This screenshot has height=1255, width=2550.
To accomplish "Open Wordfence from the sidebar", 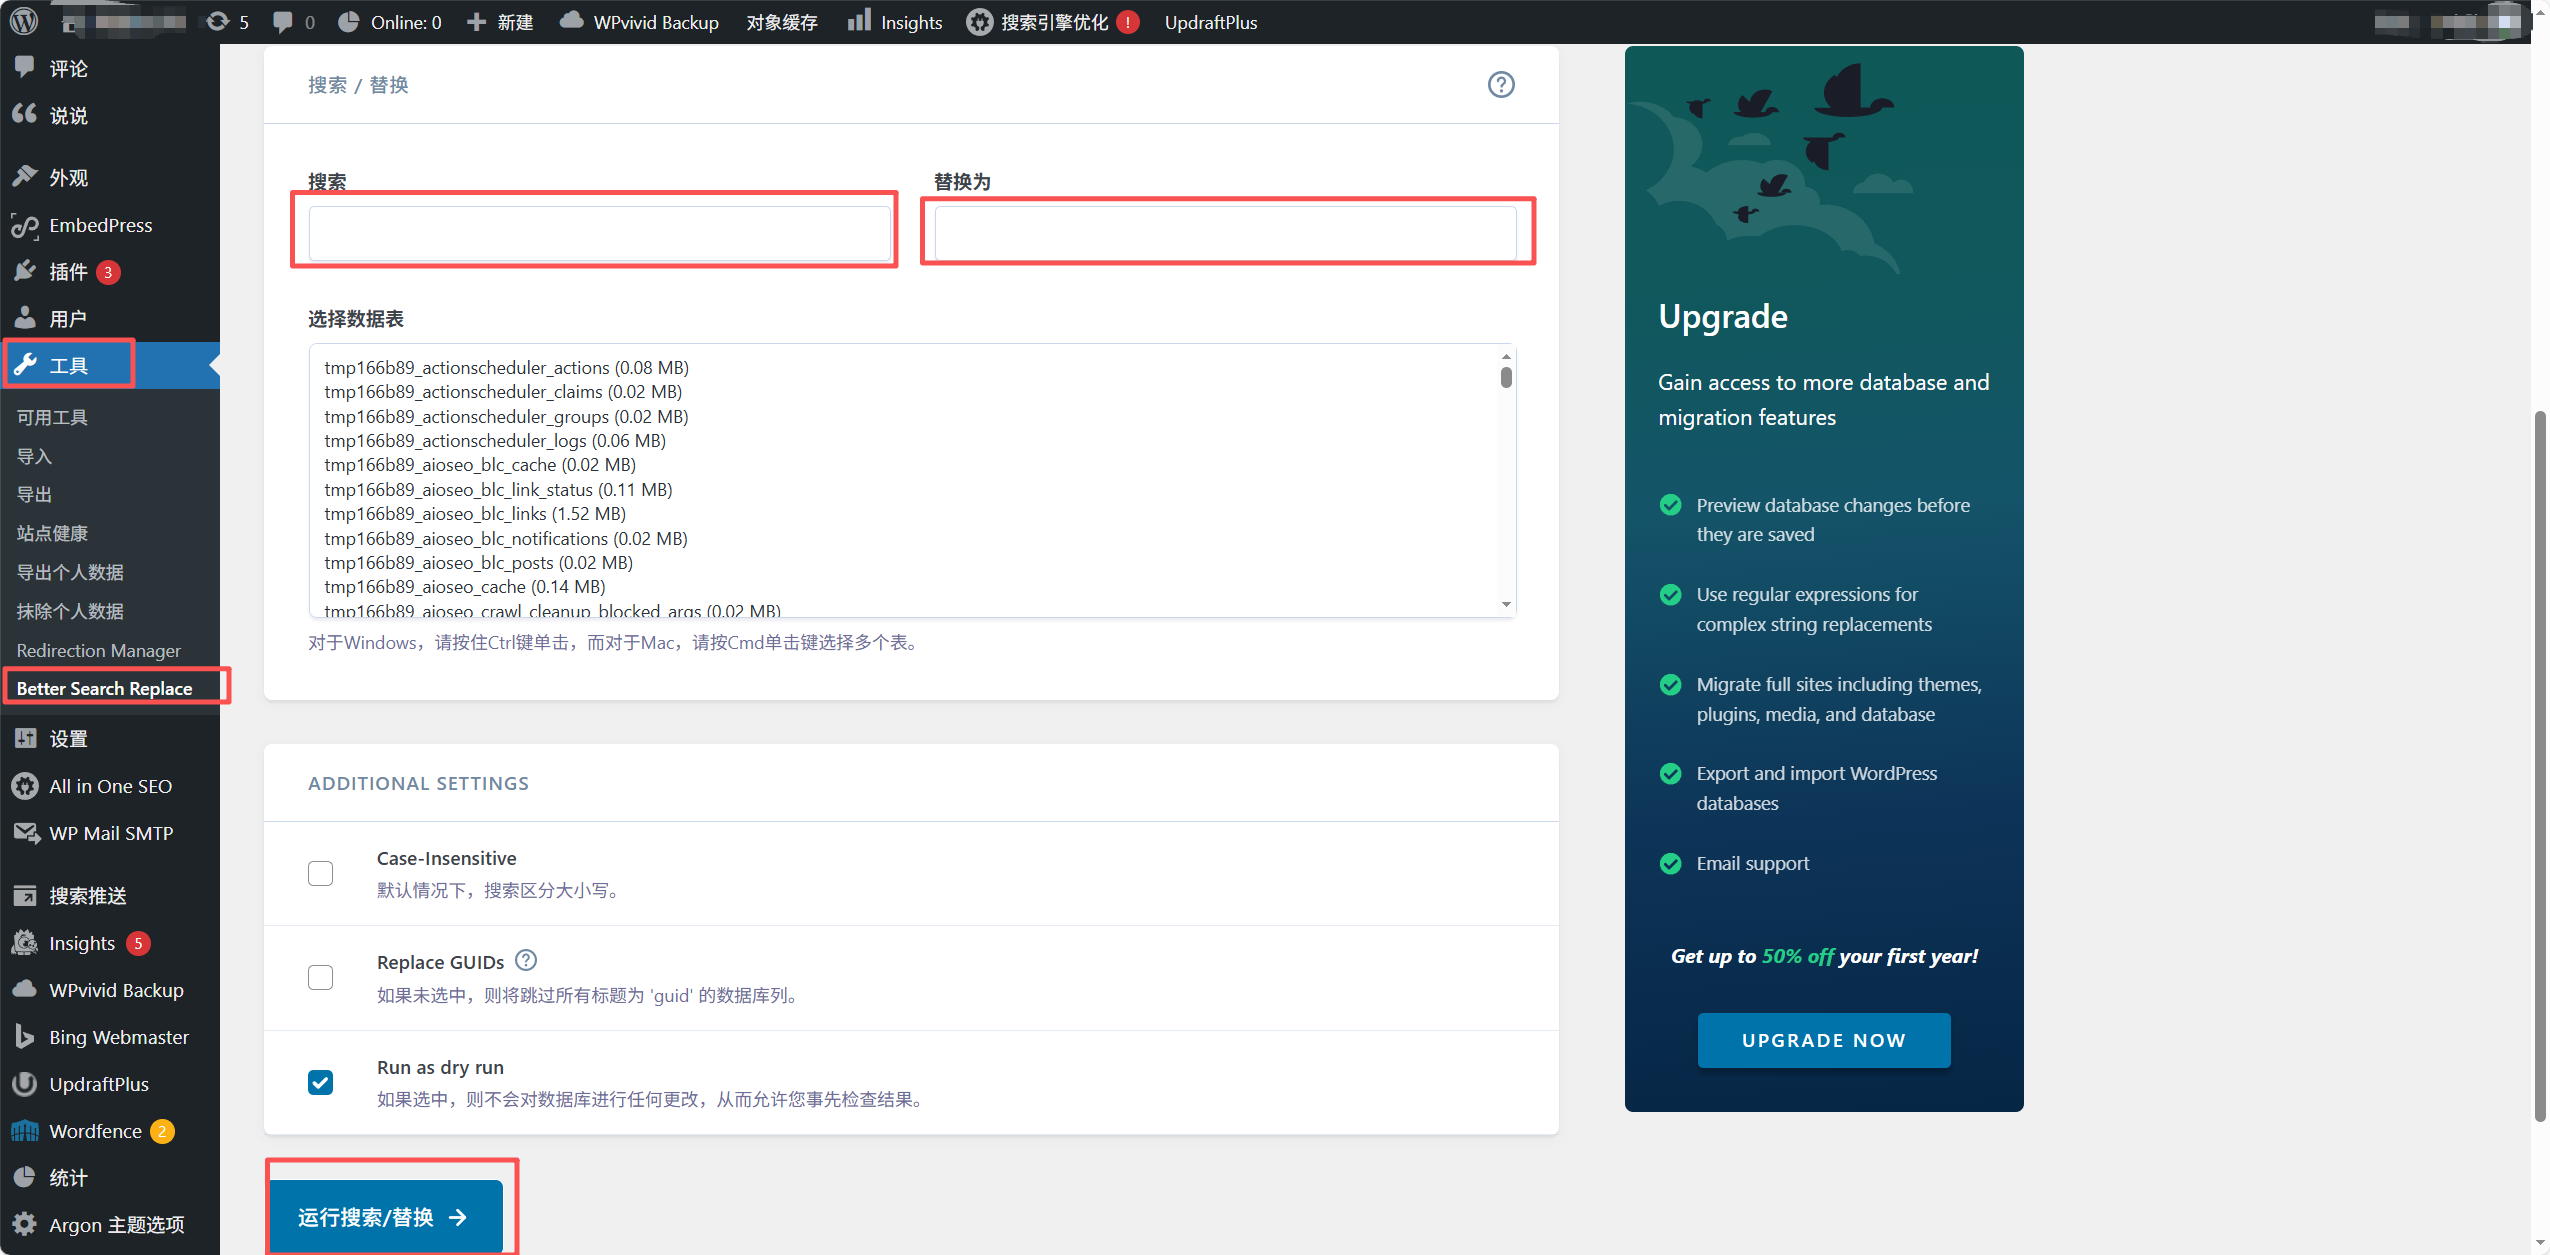I will pyautogui.click(x=95, y=1131).
